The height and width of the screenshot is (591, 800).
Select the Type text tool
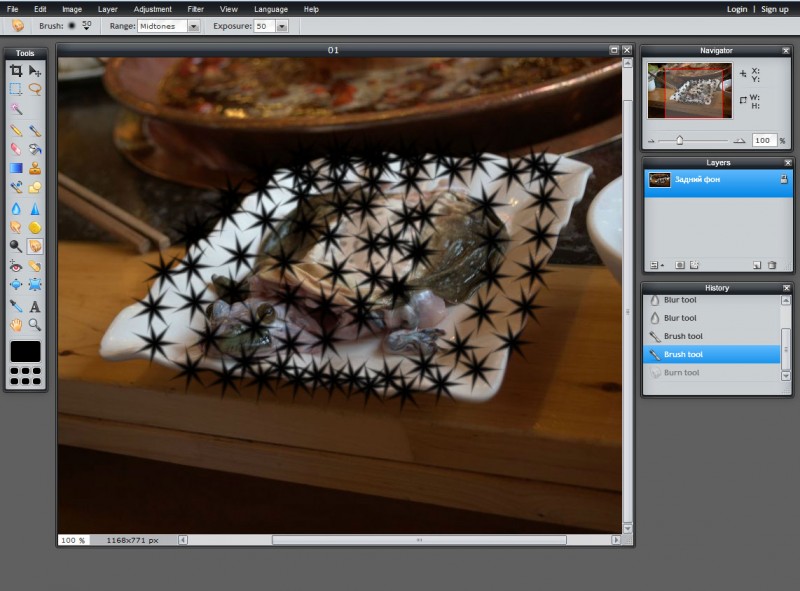click(x=35, y=306)
